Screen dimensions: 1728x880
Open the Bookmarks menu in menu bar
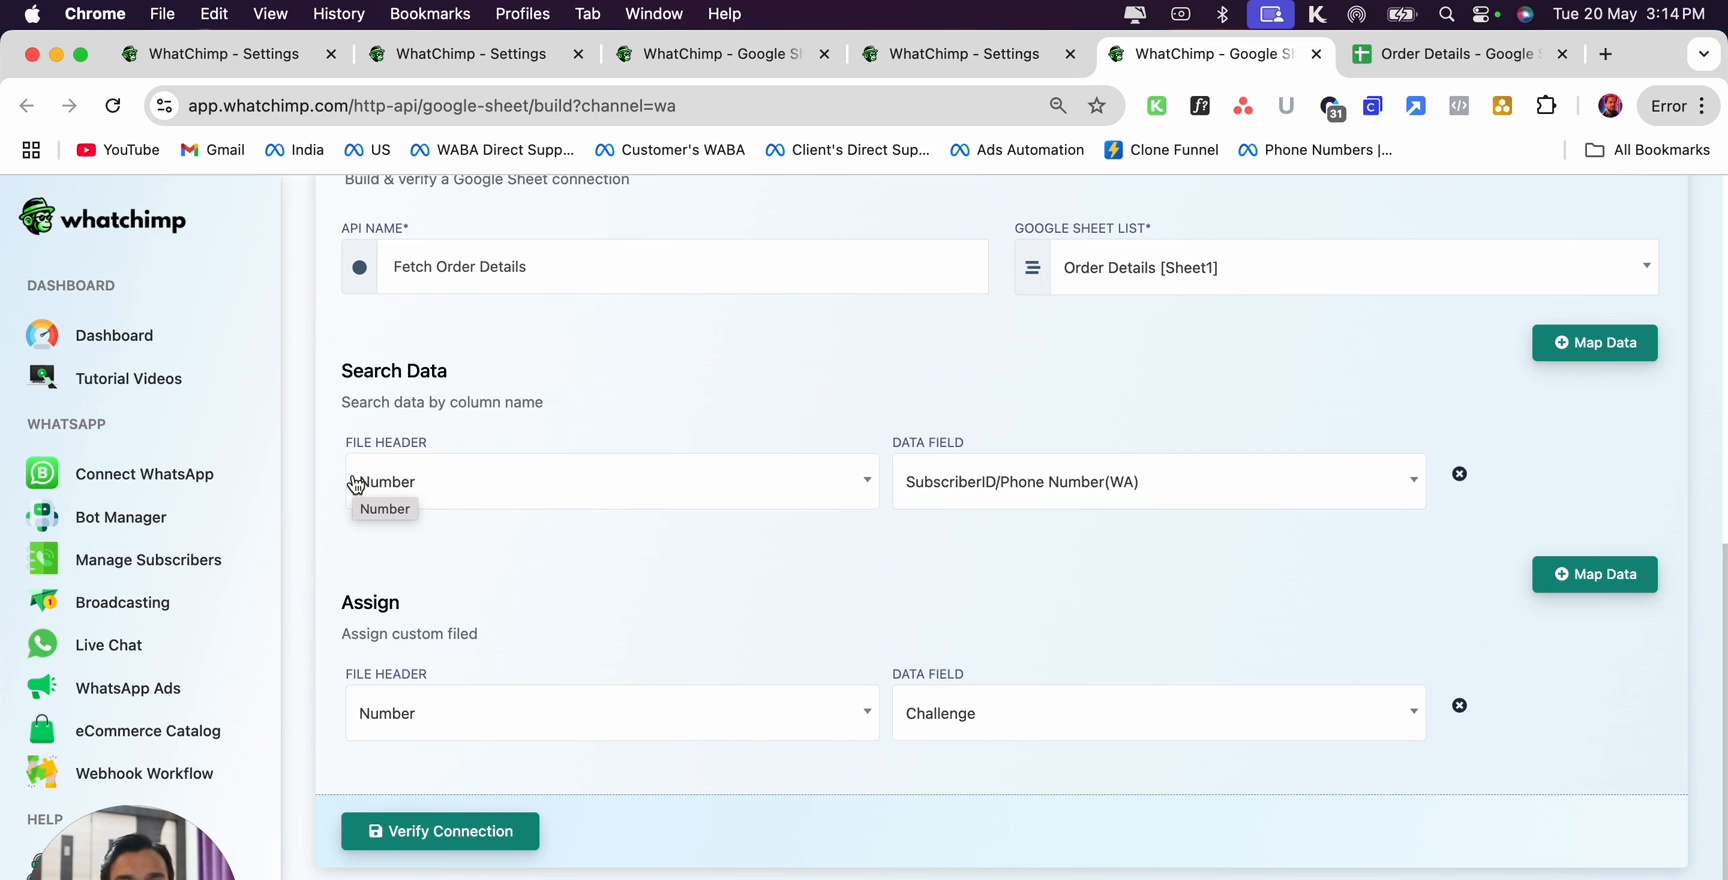coord(430,14)
